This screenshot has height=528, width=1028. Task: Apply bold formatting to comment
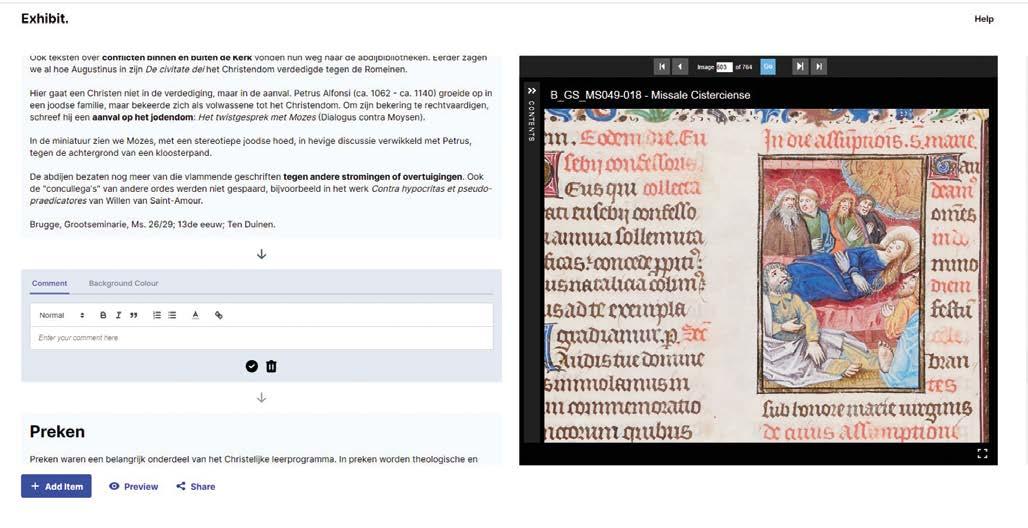(103, 315)
